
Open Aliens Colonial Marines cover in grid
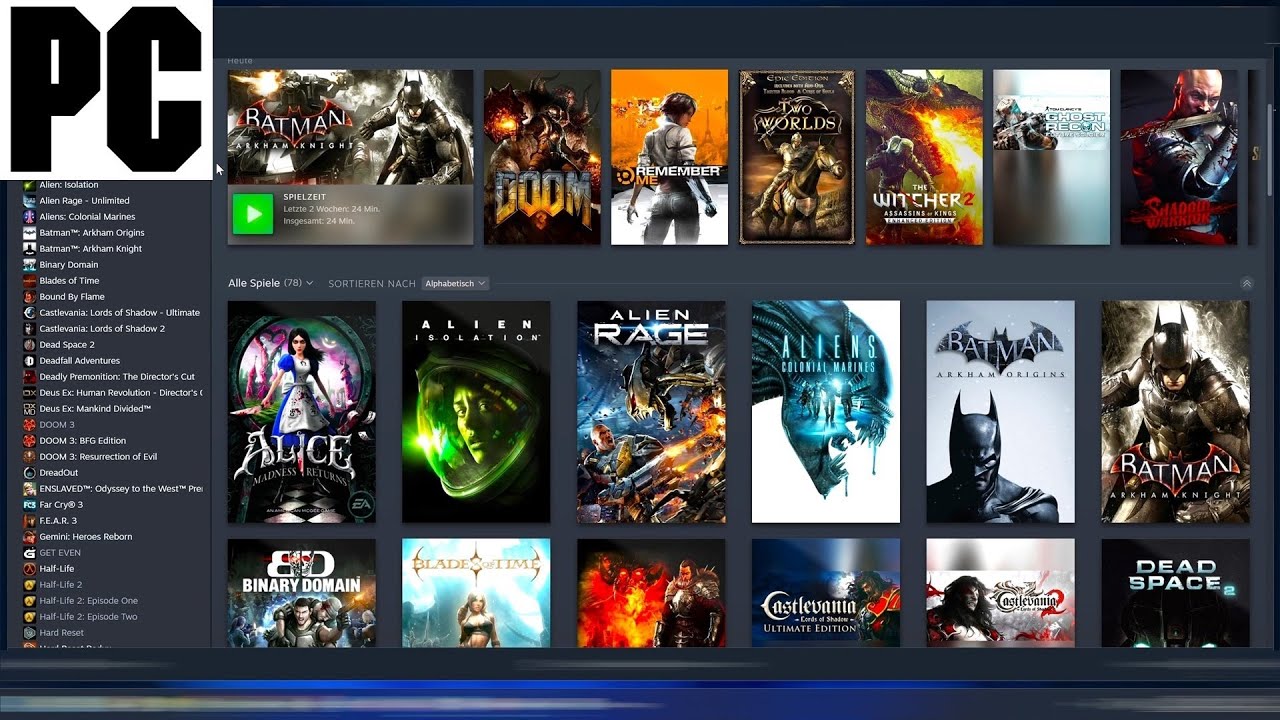point(826,412)
